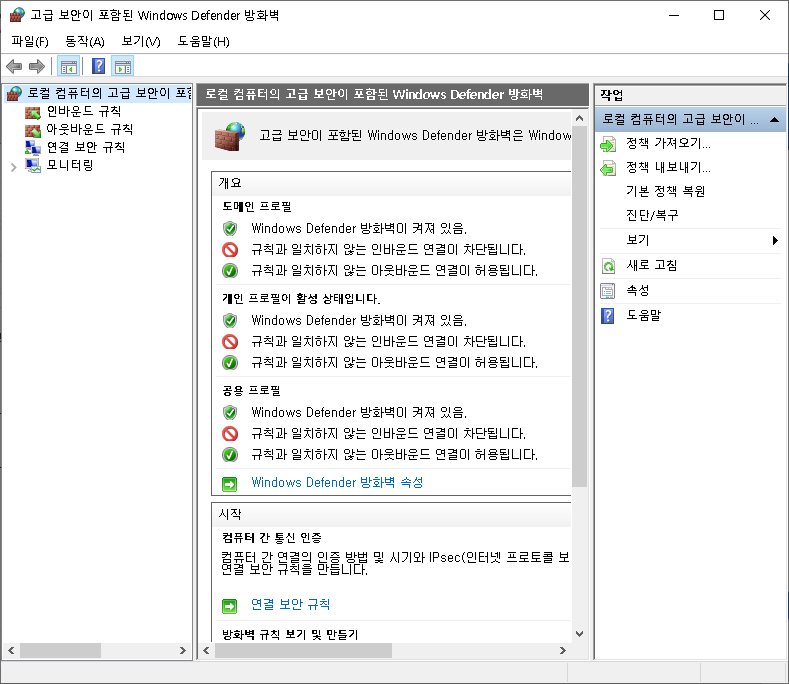
Task: Select the 연결 보안 규칙 tree node
Action: 86,147
